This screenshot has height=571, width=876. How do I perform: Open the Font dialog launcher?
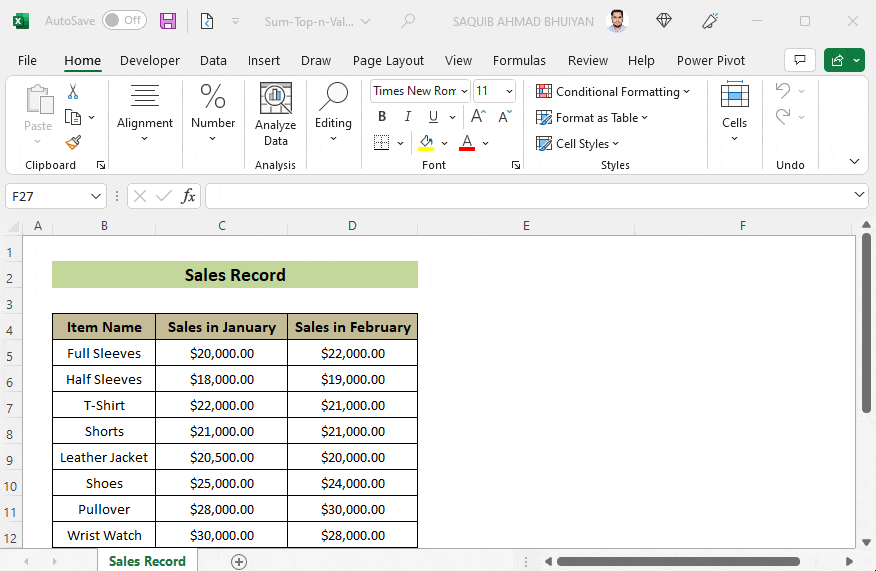(x=516, y=165)
